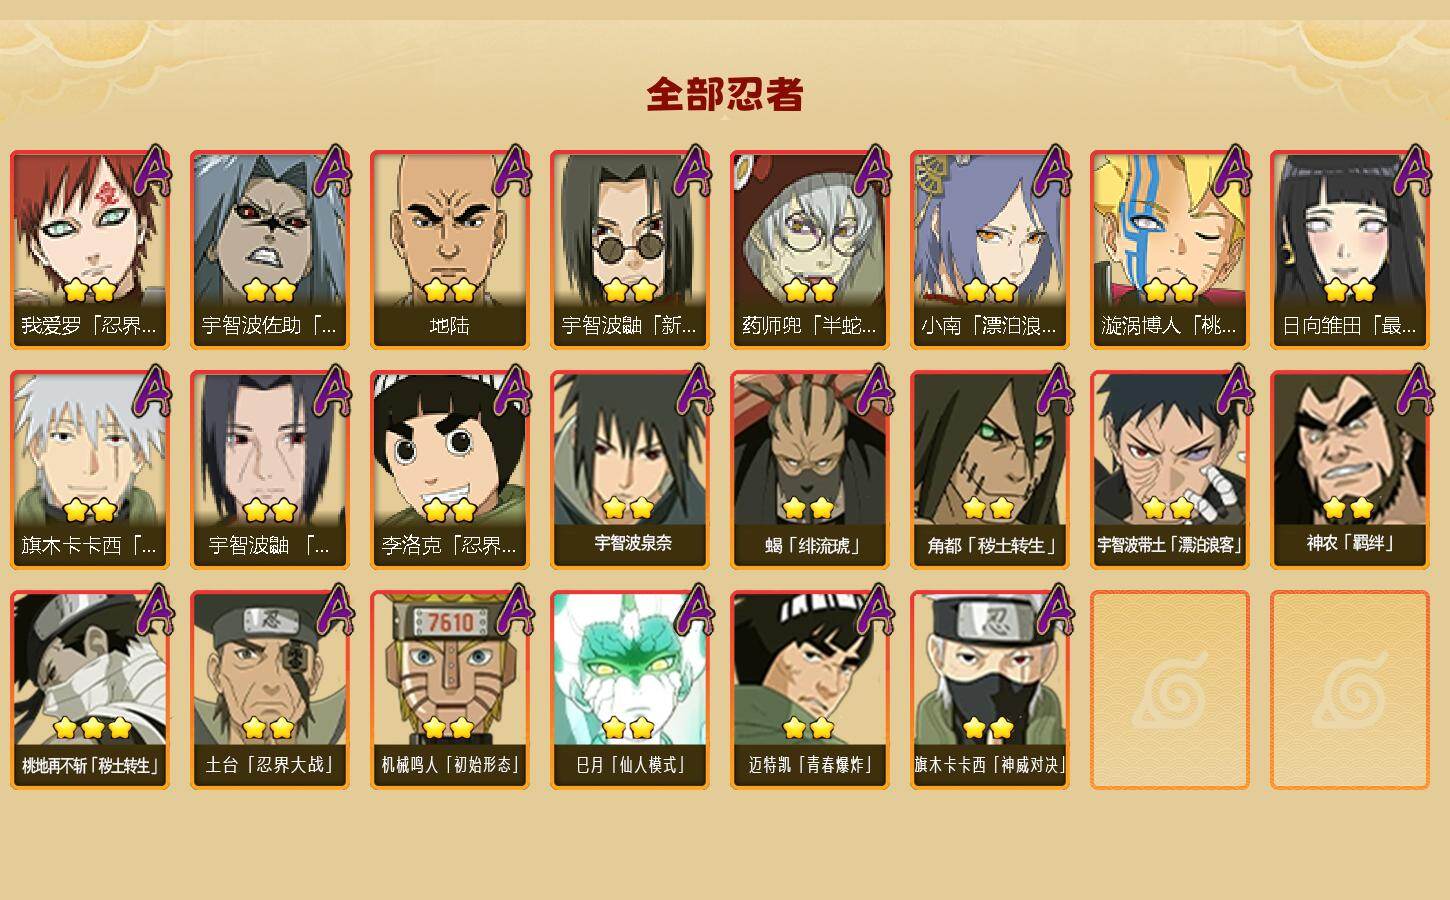This screenshot has width=1450, height=900.
Task: Select 宇智波带土「漂泊浪客」card
Action: point(1170,470)
